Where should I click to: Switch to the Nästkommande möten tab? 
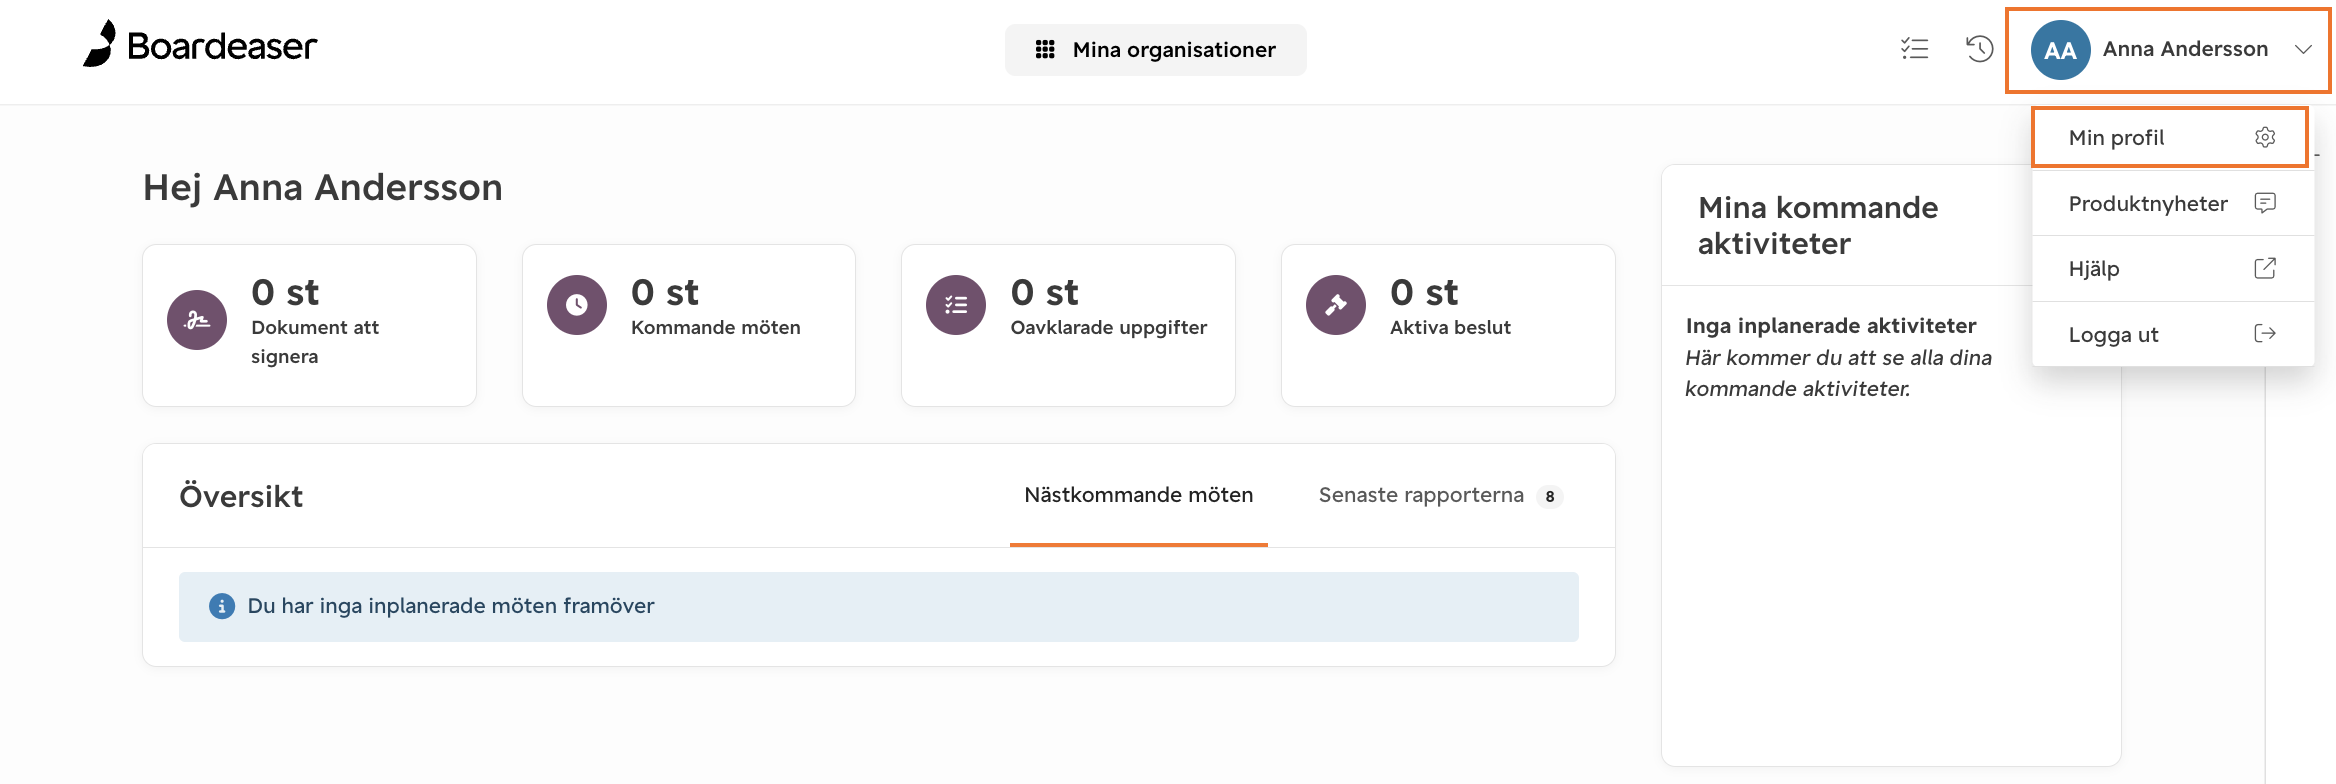(x=1138, y=495)
